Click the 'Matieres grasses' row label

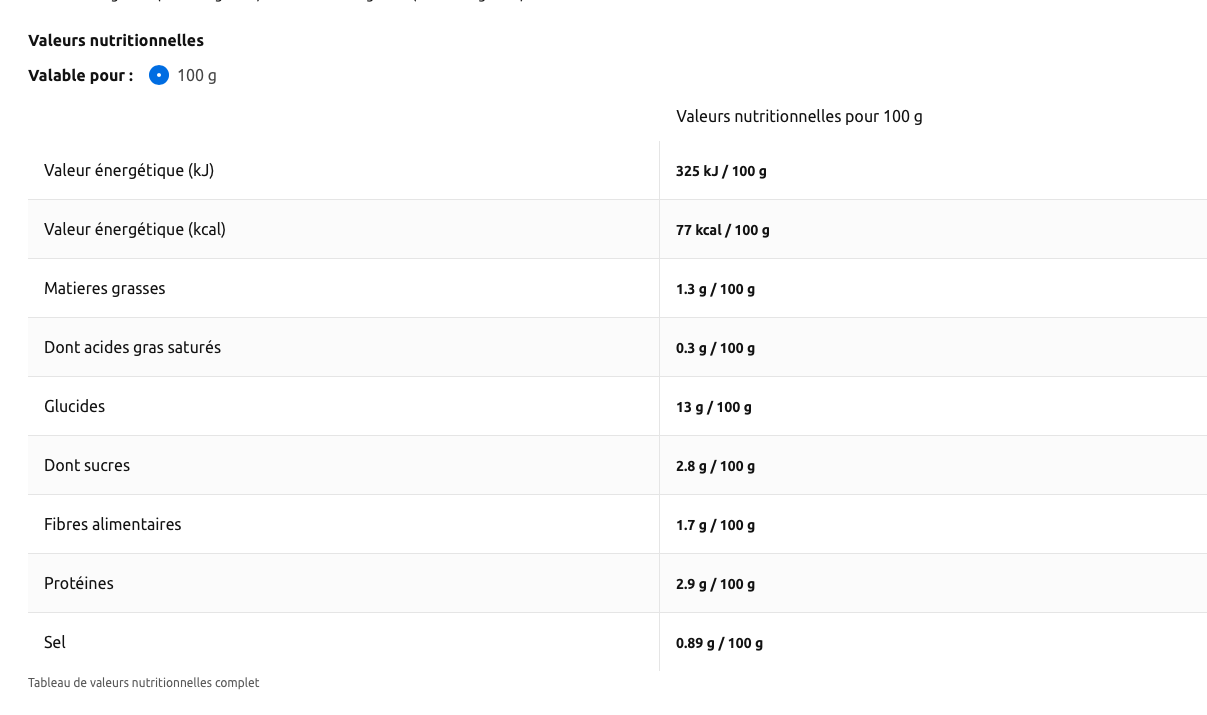coord(105,288)
